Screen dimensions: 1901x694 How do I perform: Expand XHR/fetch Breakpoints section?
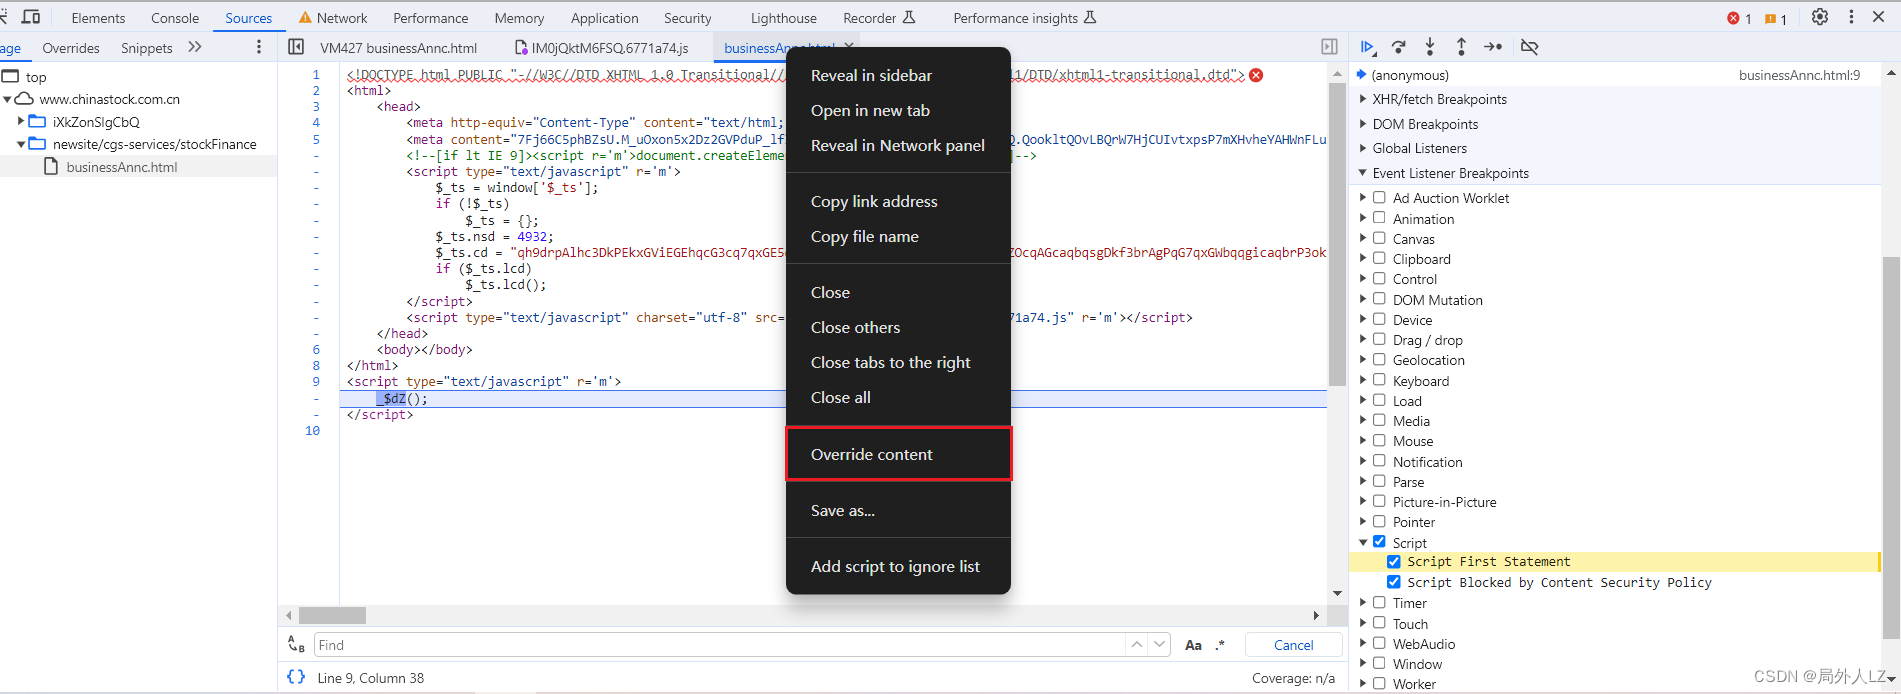coord(1363,99)
